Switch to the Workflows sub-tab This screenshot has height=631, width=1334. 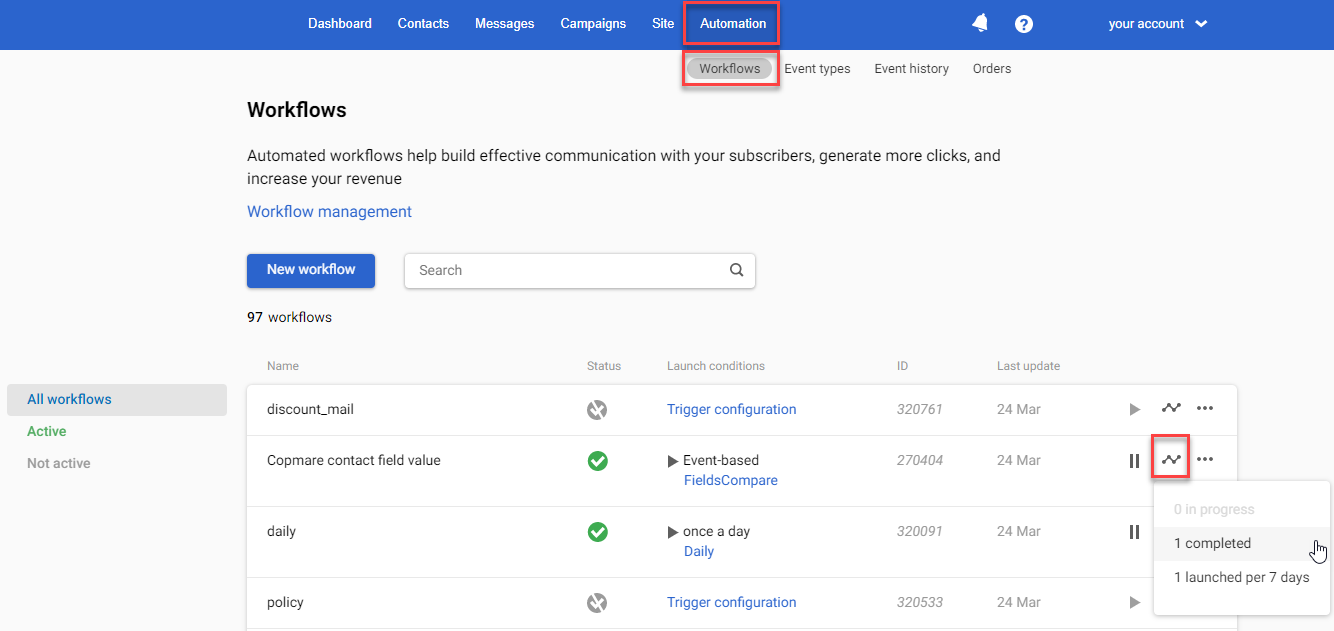pyautogui.click(x=730, y=69)
